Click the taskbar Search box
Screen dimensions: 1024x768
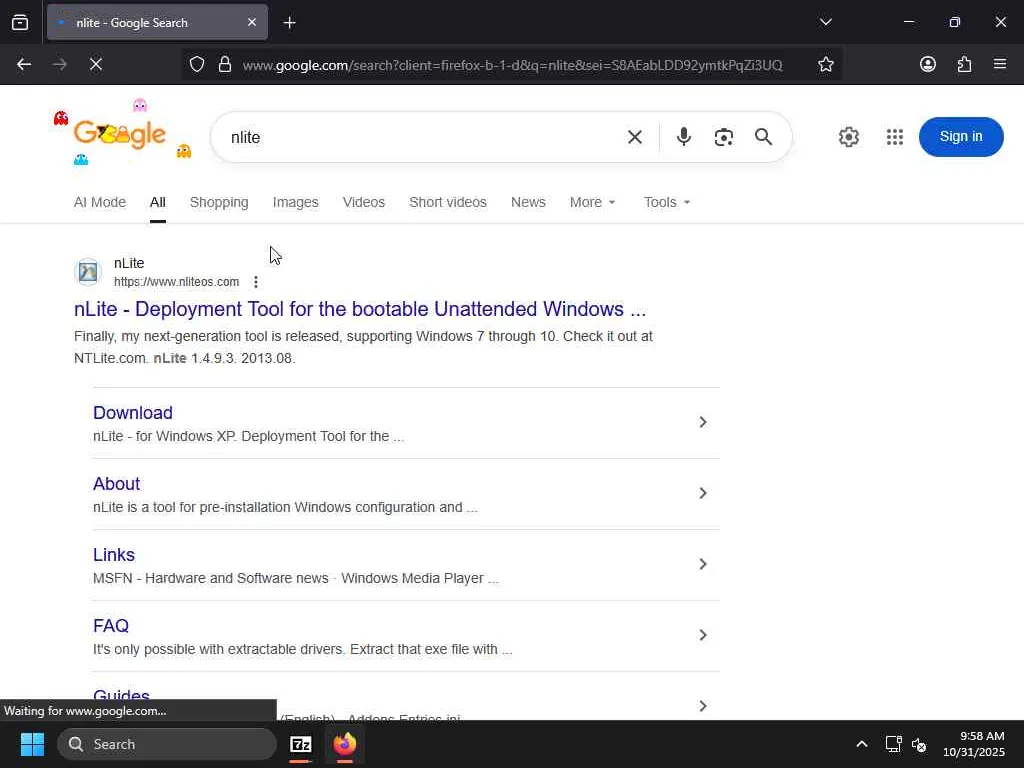(167, 744)
